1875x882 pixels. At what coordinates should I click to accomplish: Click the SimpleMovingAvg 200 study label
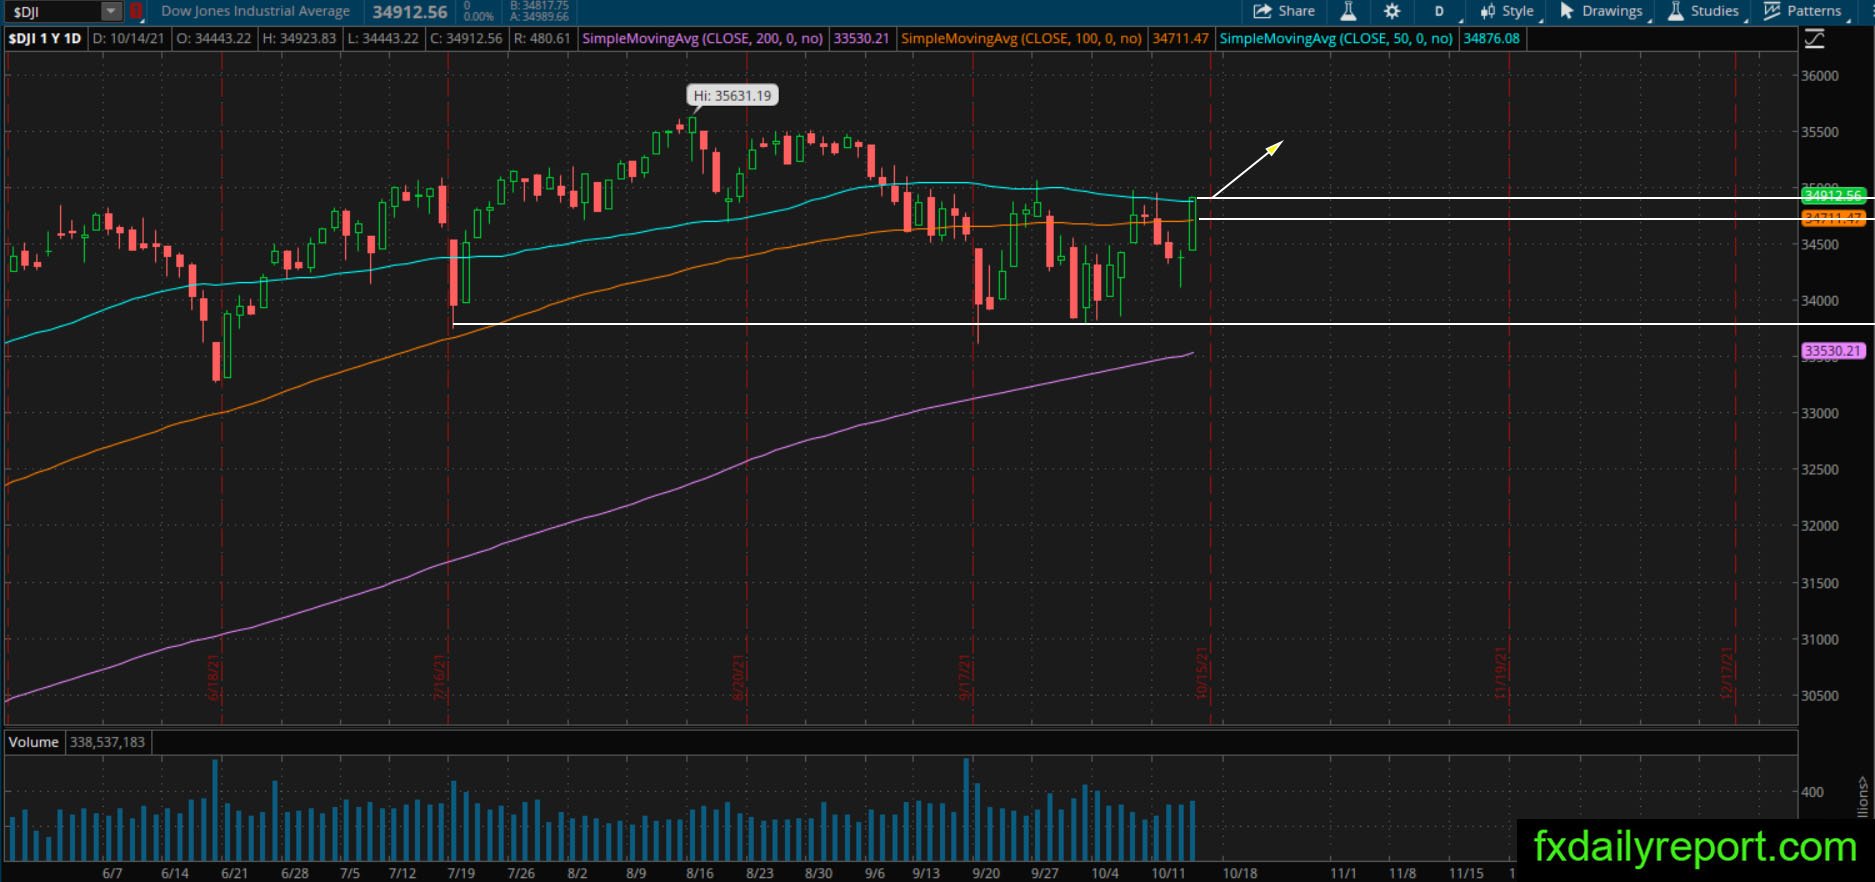(702, 39)
